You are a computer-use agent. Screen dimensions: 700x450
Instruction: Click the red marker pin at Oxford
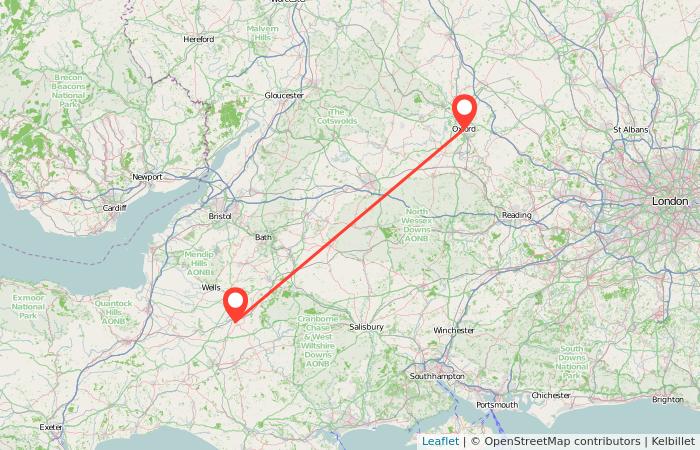[x=464, y=109]
